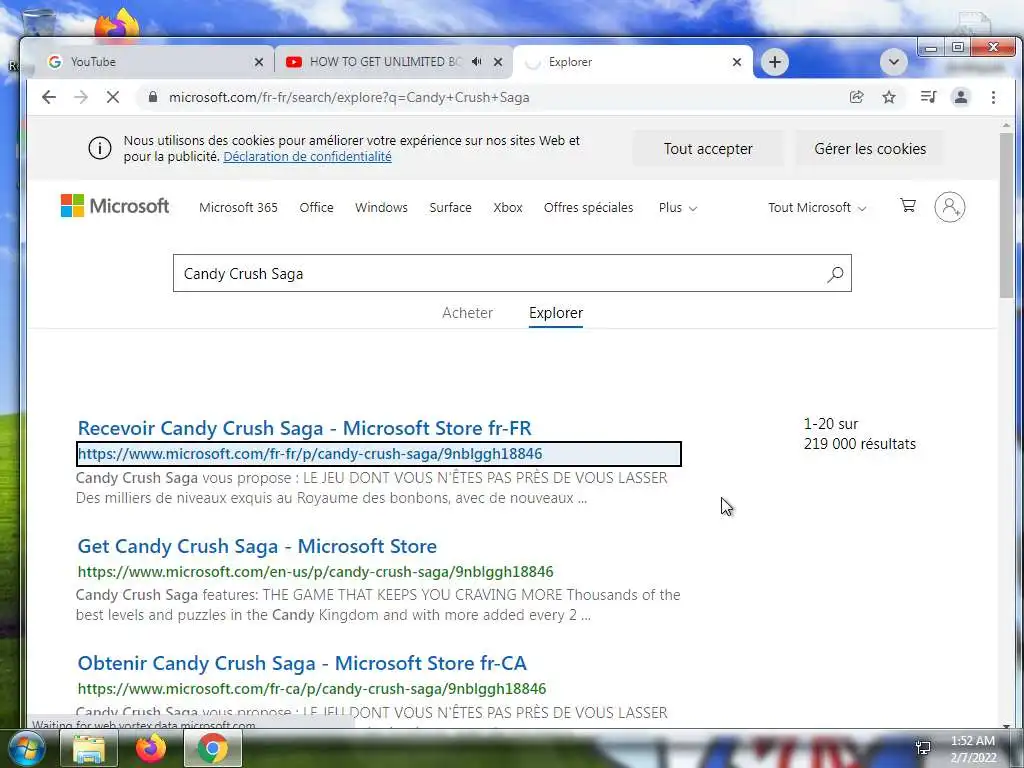Open the media control icon in Chrome toolbar

point(928,97)
